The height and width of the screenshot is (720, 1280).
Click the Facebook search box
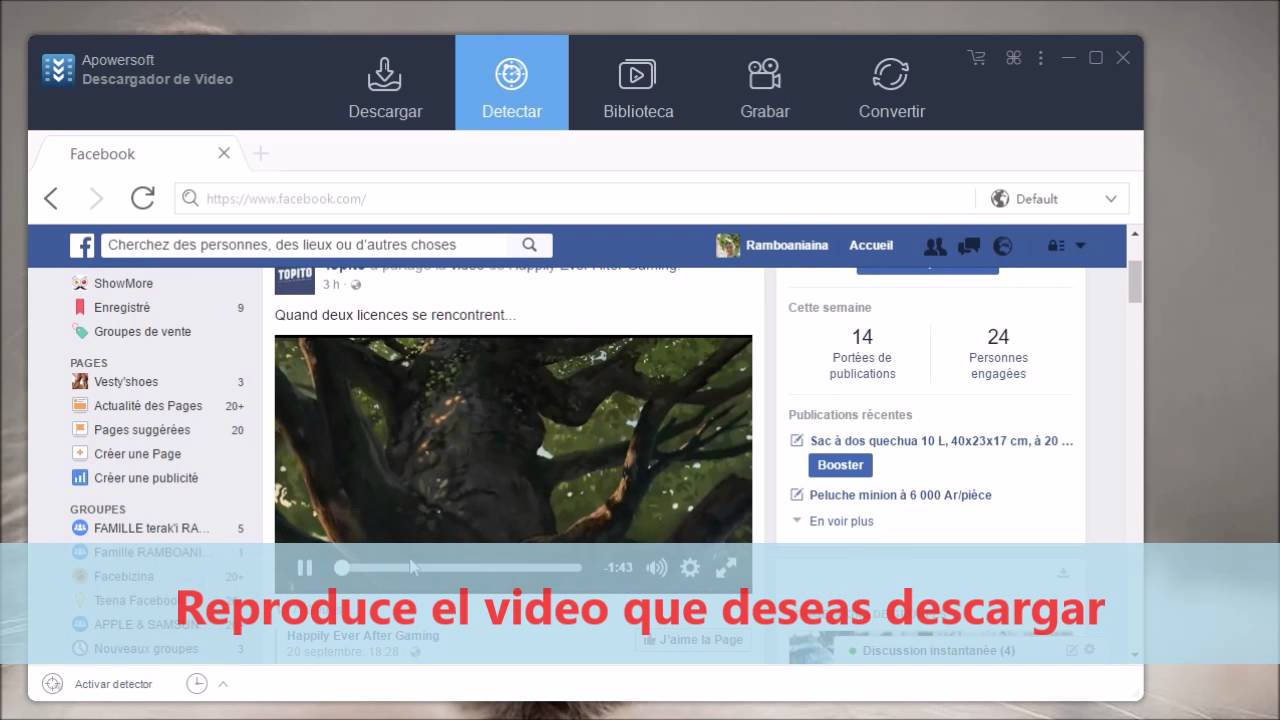(x=304, y=245)
